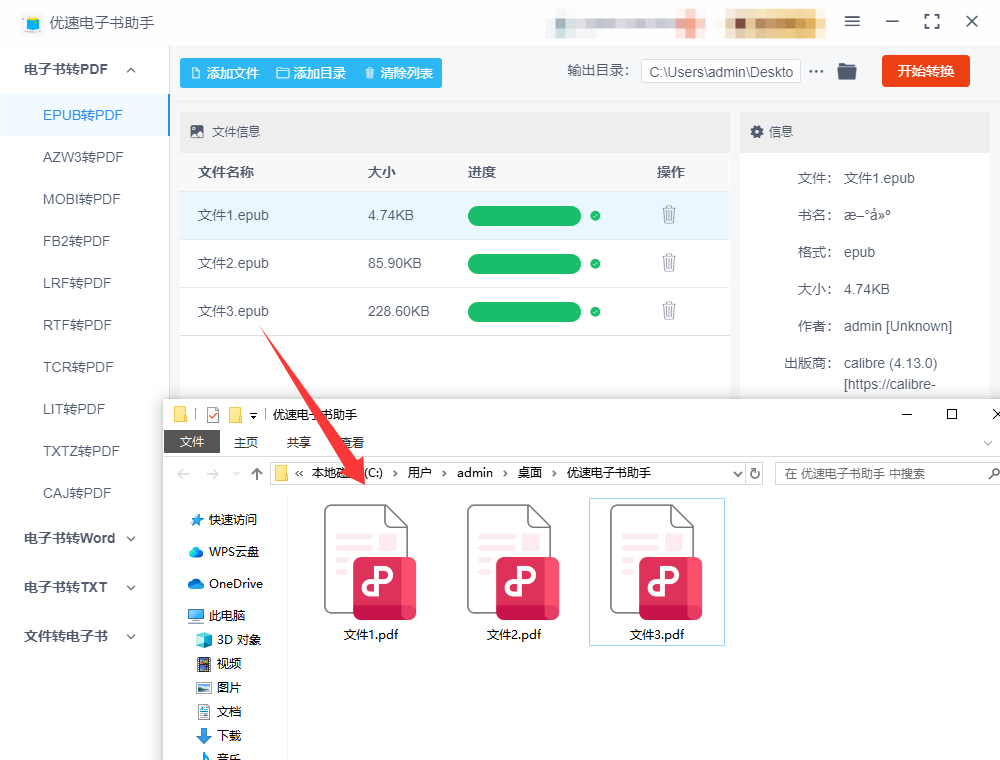
Task: Click 文件3.epub progress bar
Action: click(x=524, y=311)
